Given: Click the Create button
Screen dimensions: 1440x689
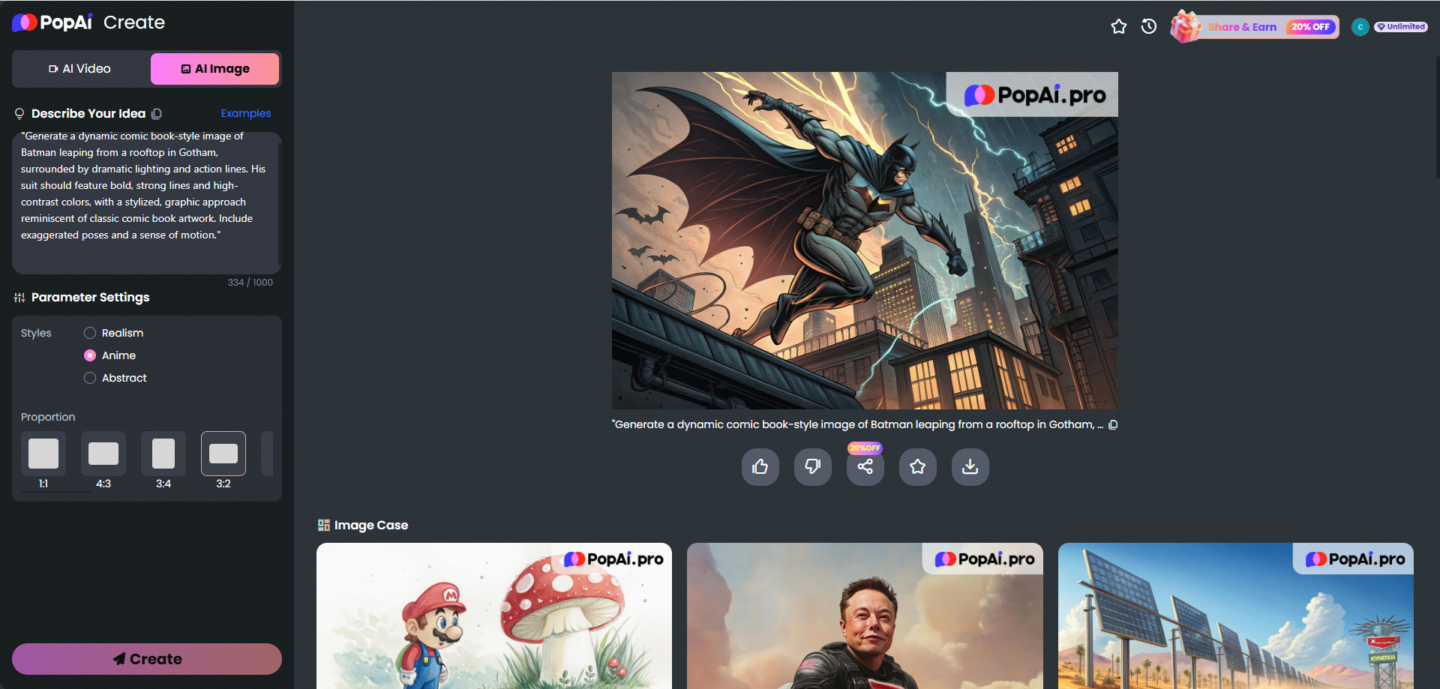Looking at the screenshot, I should (x=147, y=659).
